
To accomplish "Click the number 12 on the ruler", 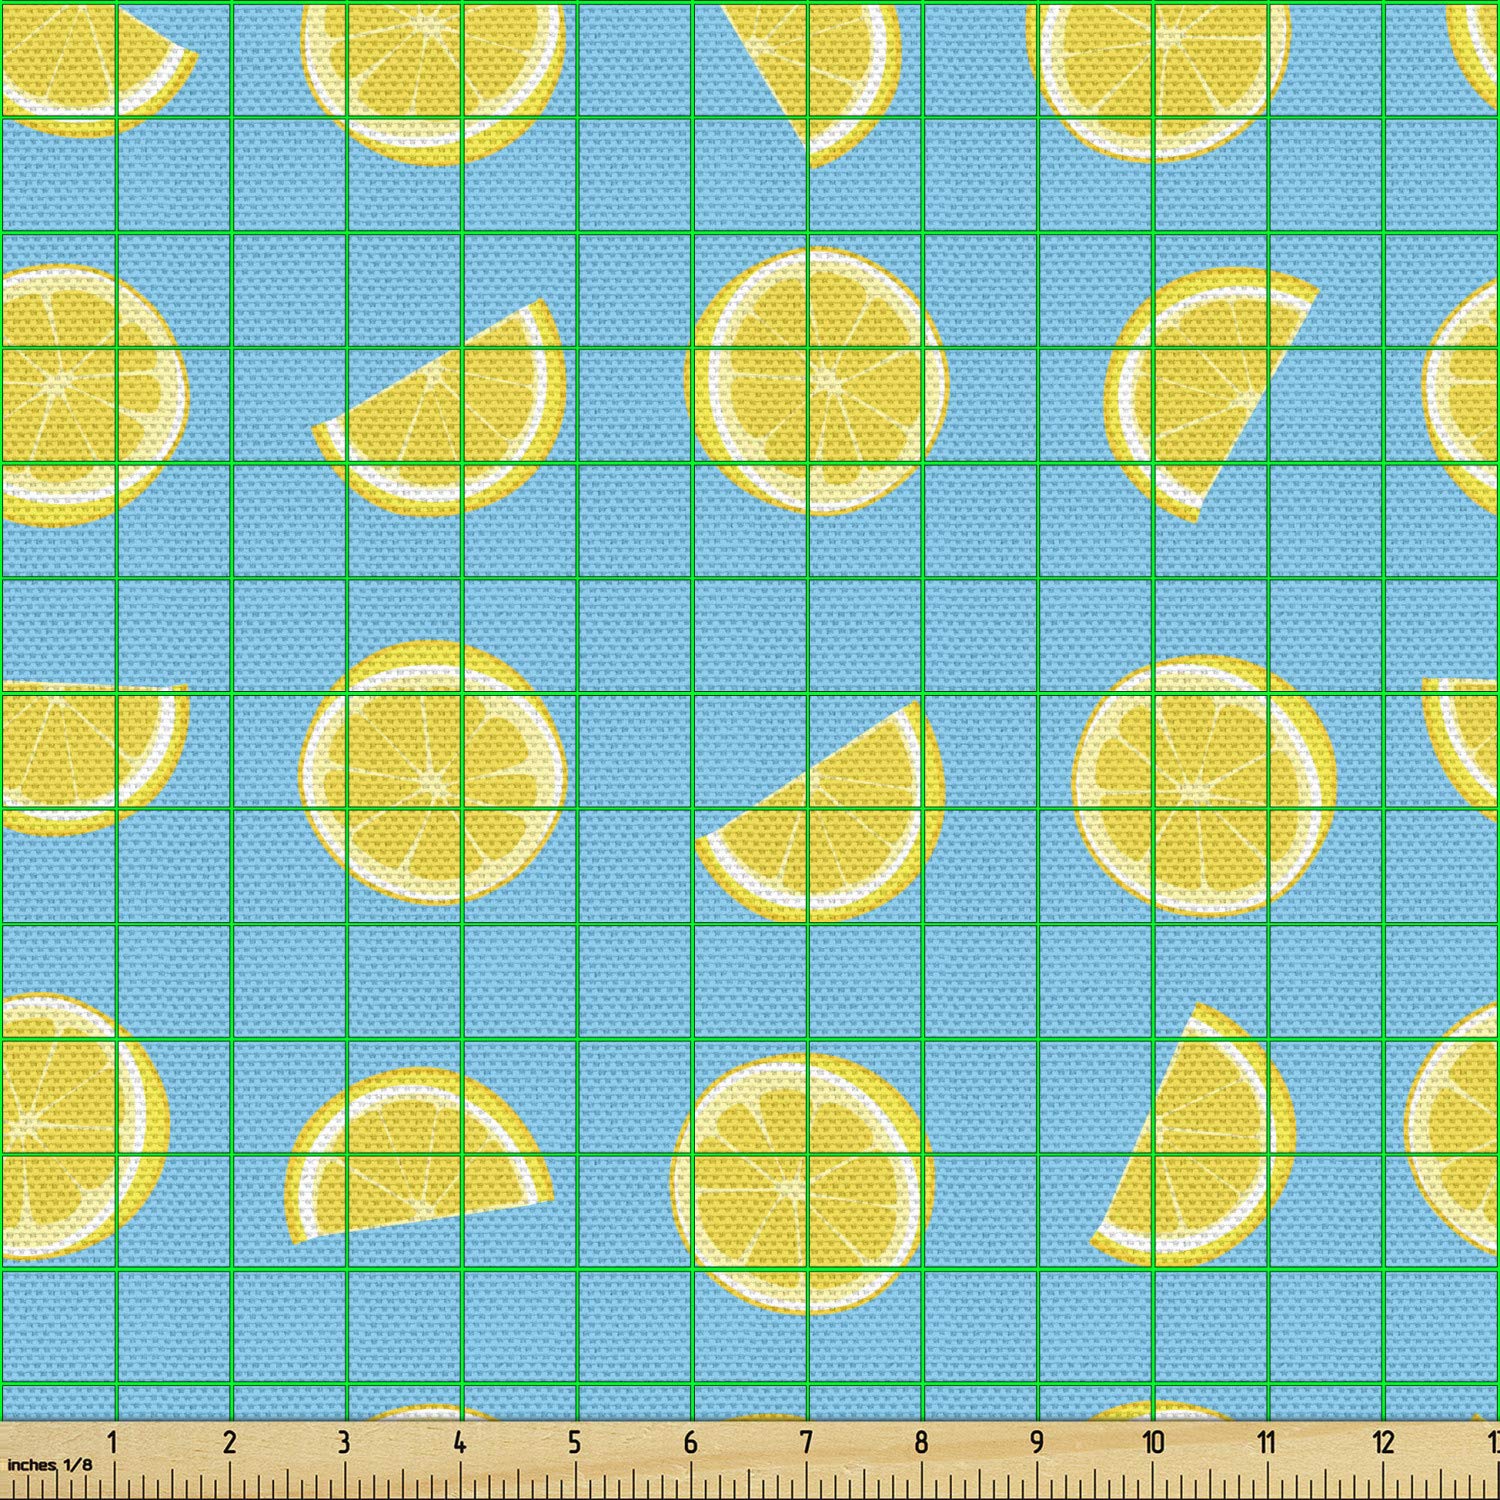I will pyautogui.click(x=1384, y=1442).
